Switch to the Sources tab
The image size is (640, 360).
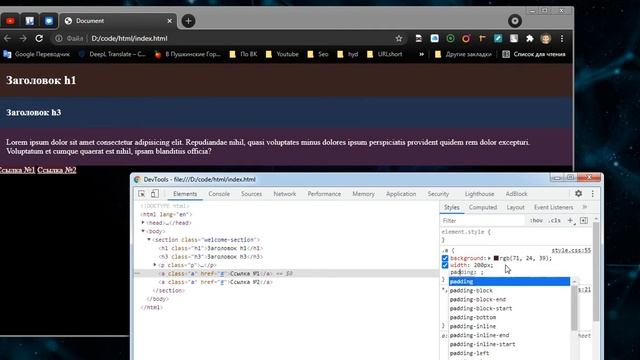pyautogui.click(x=251, y=194)
